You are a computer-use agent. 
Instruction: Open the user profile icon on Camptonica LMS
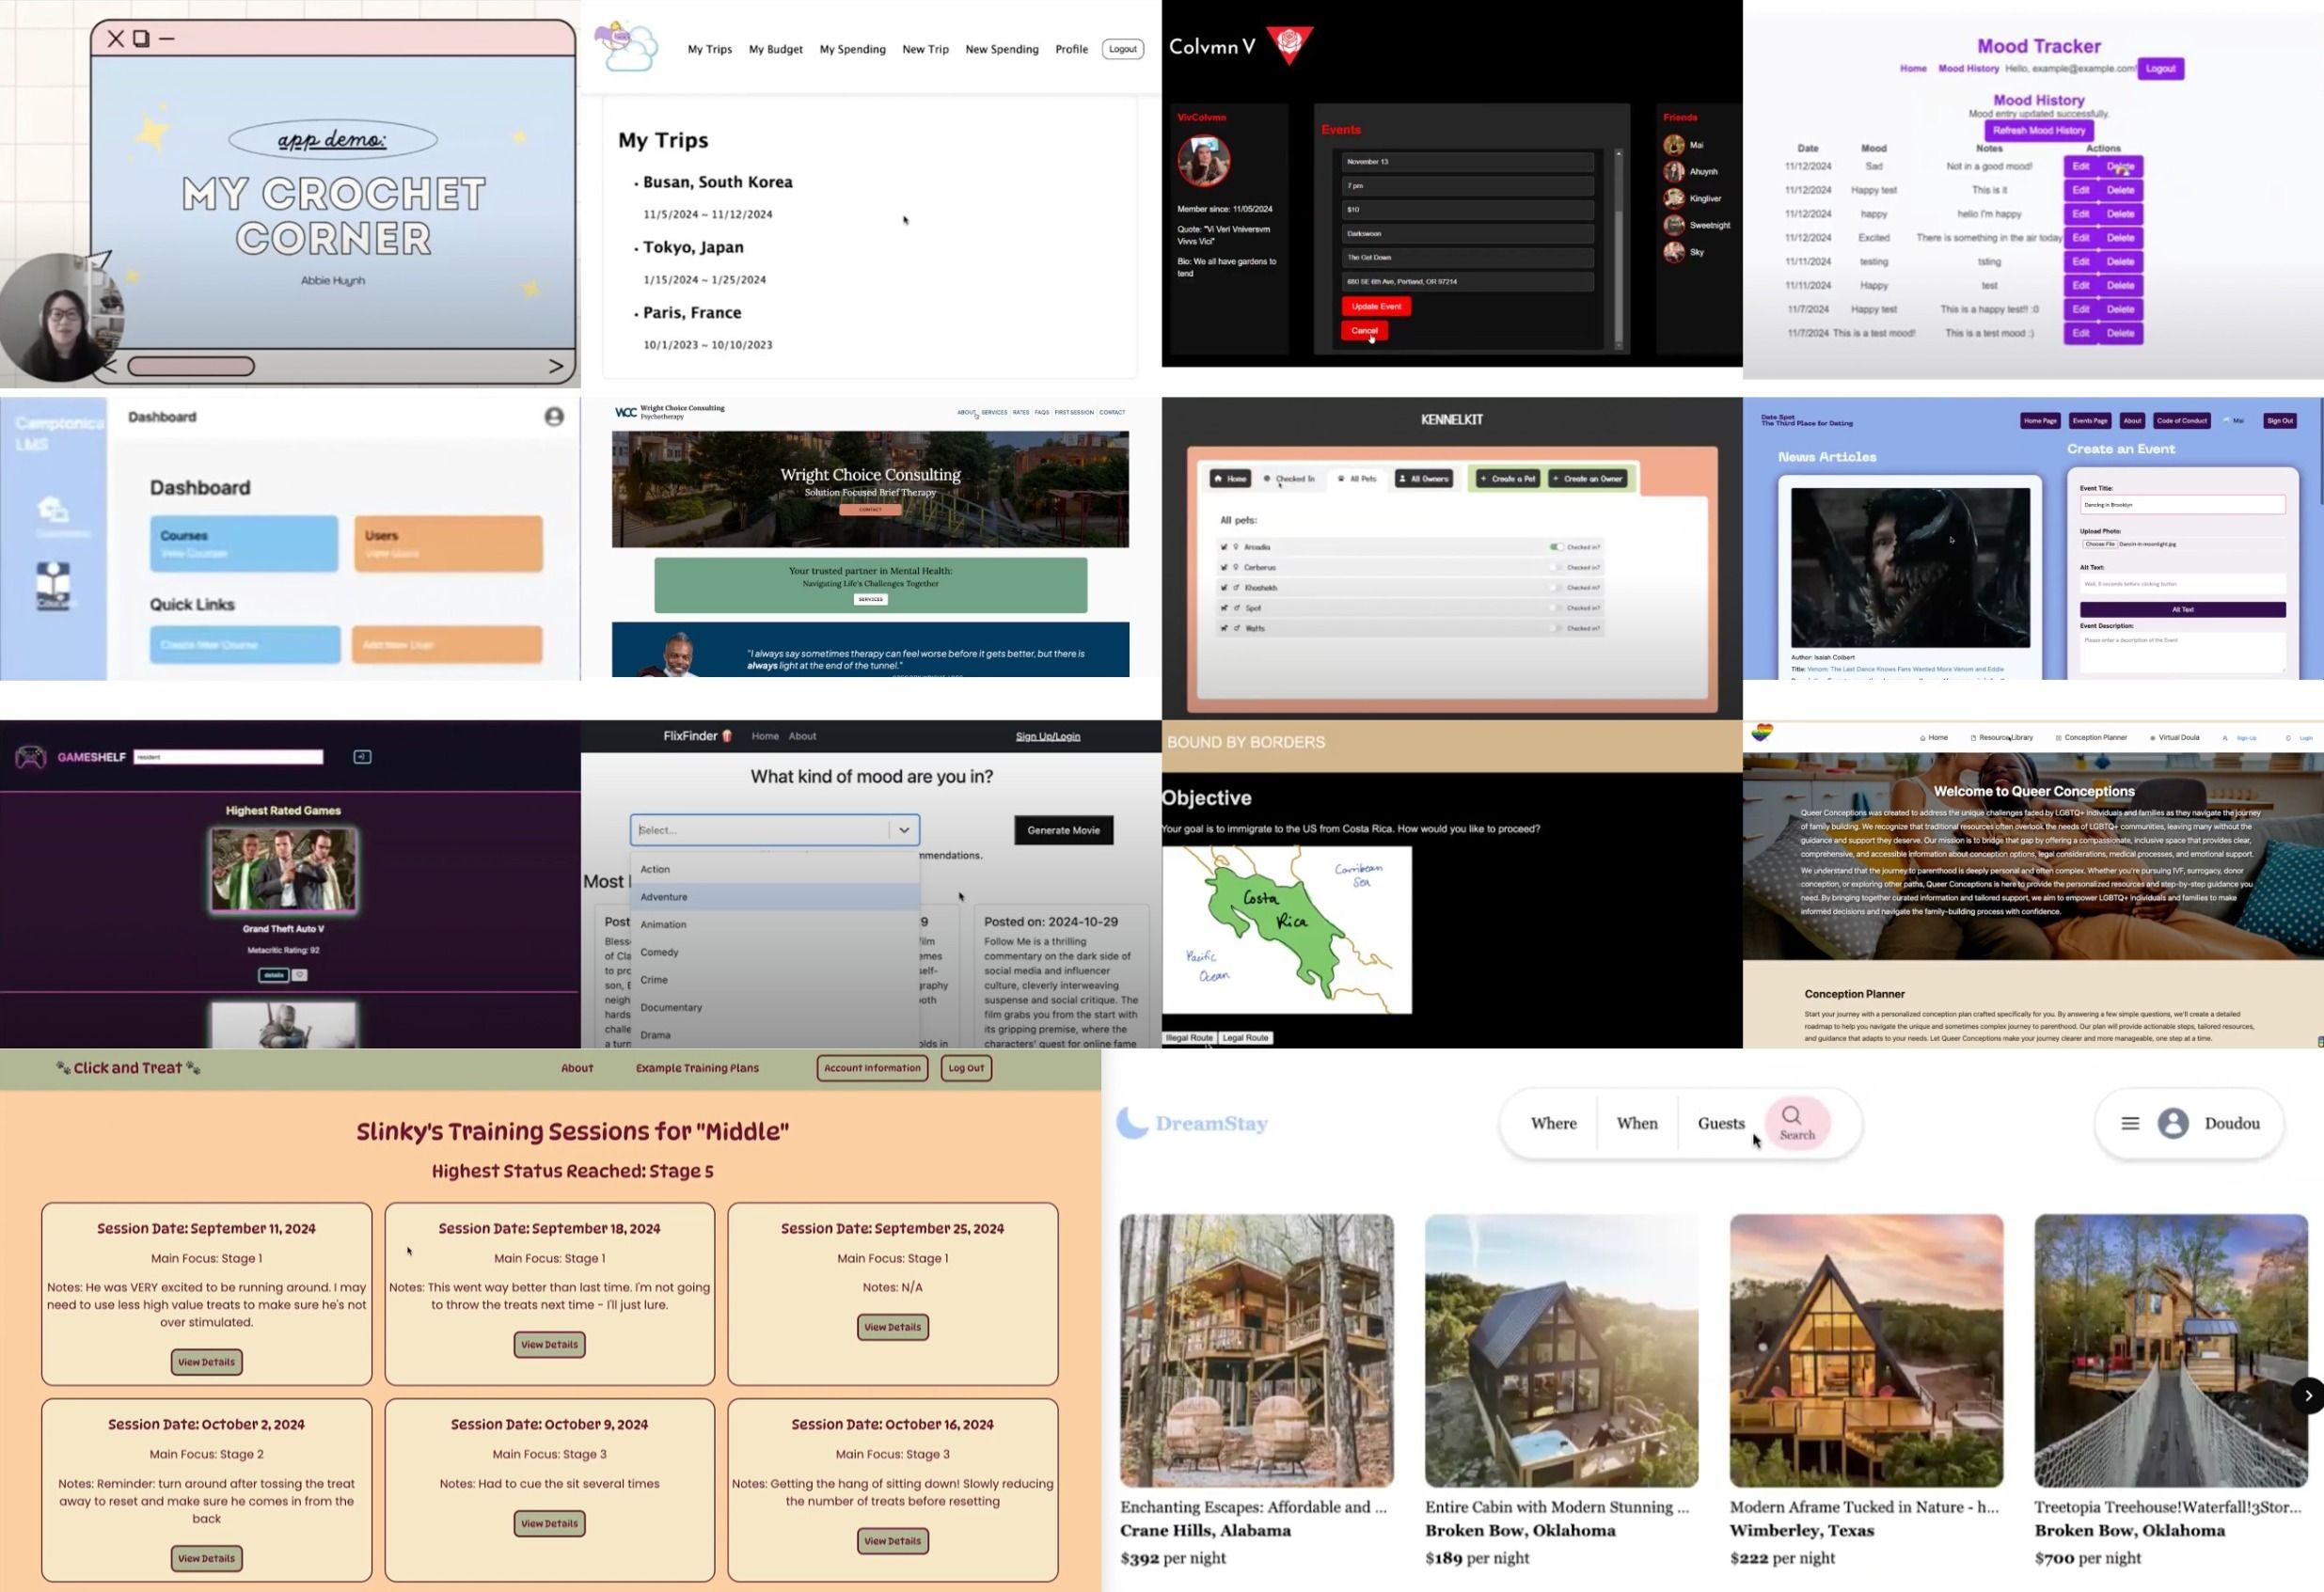555,417
